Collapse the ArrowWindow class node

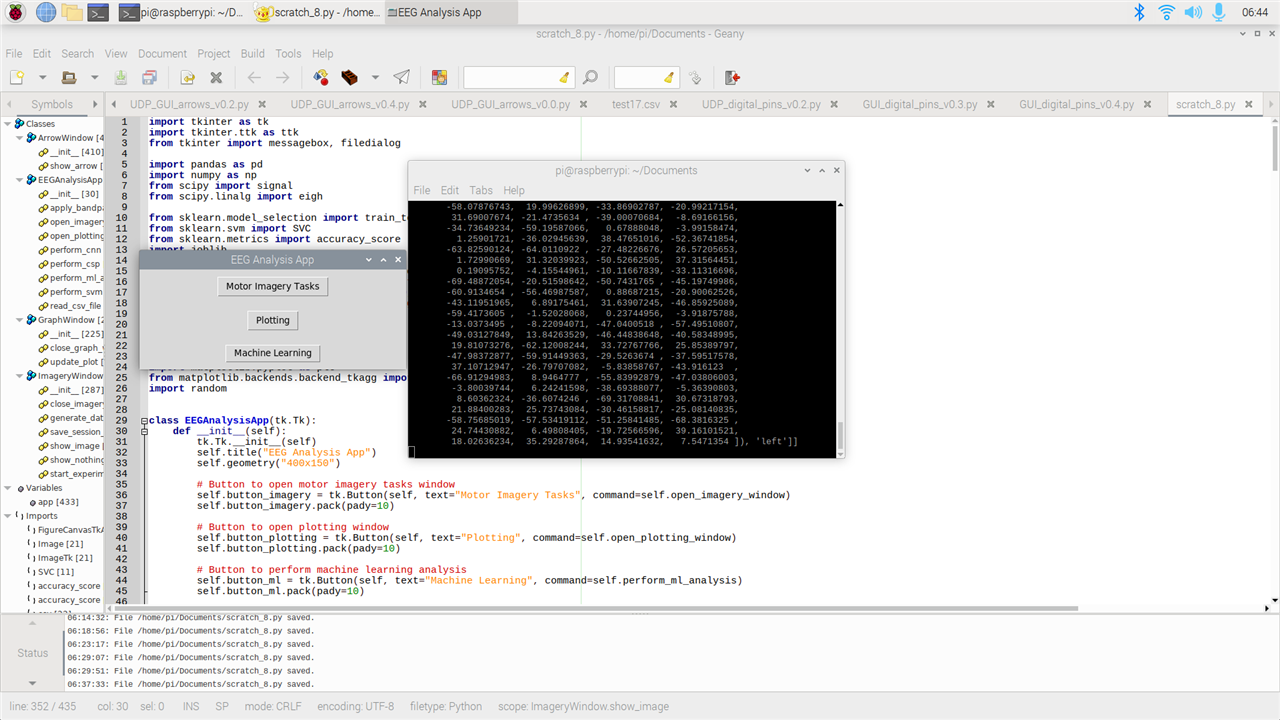point(19,138)
